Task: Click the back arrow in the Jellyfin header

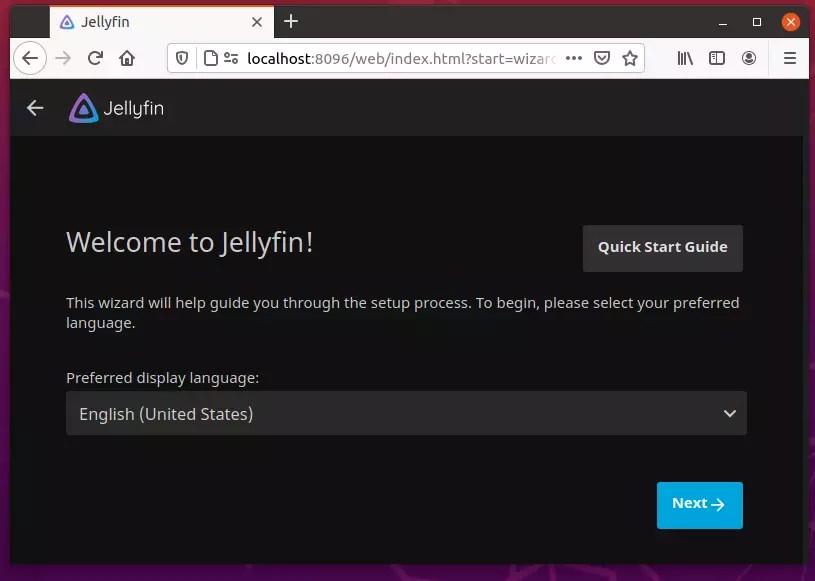Action: click(34, 107)
